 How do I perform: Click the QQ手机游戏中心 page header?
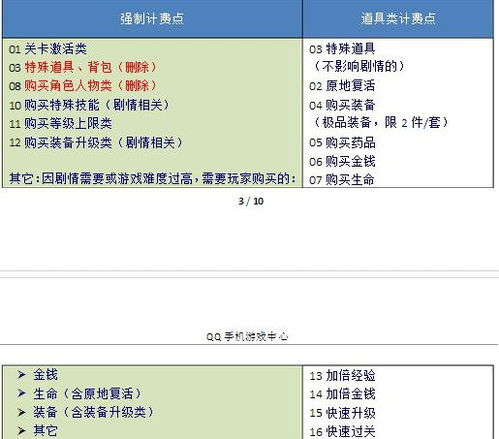247,337
